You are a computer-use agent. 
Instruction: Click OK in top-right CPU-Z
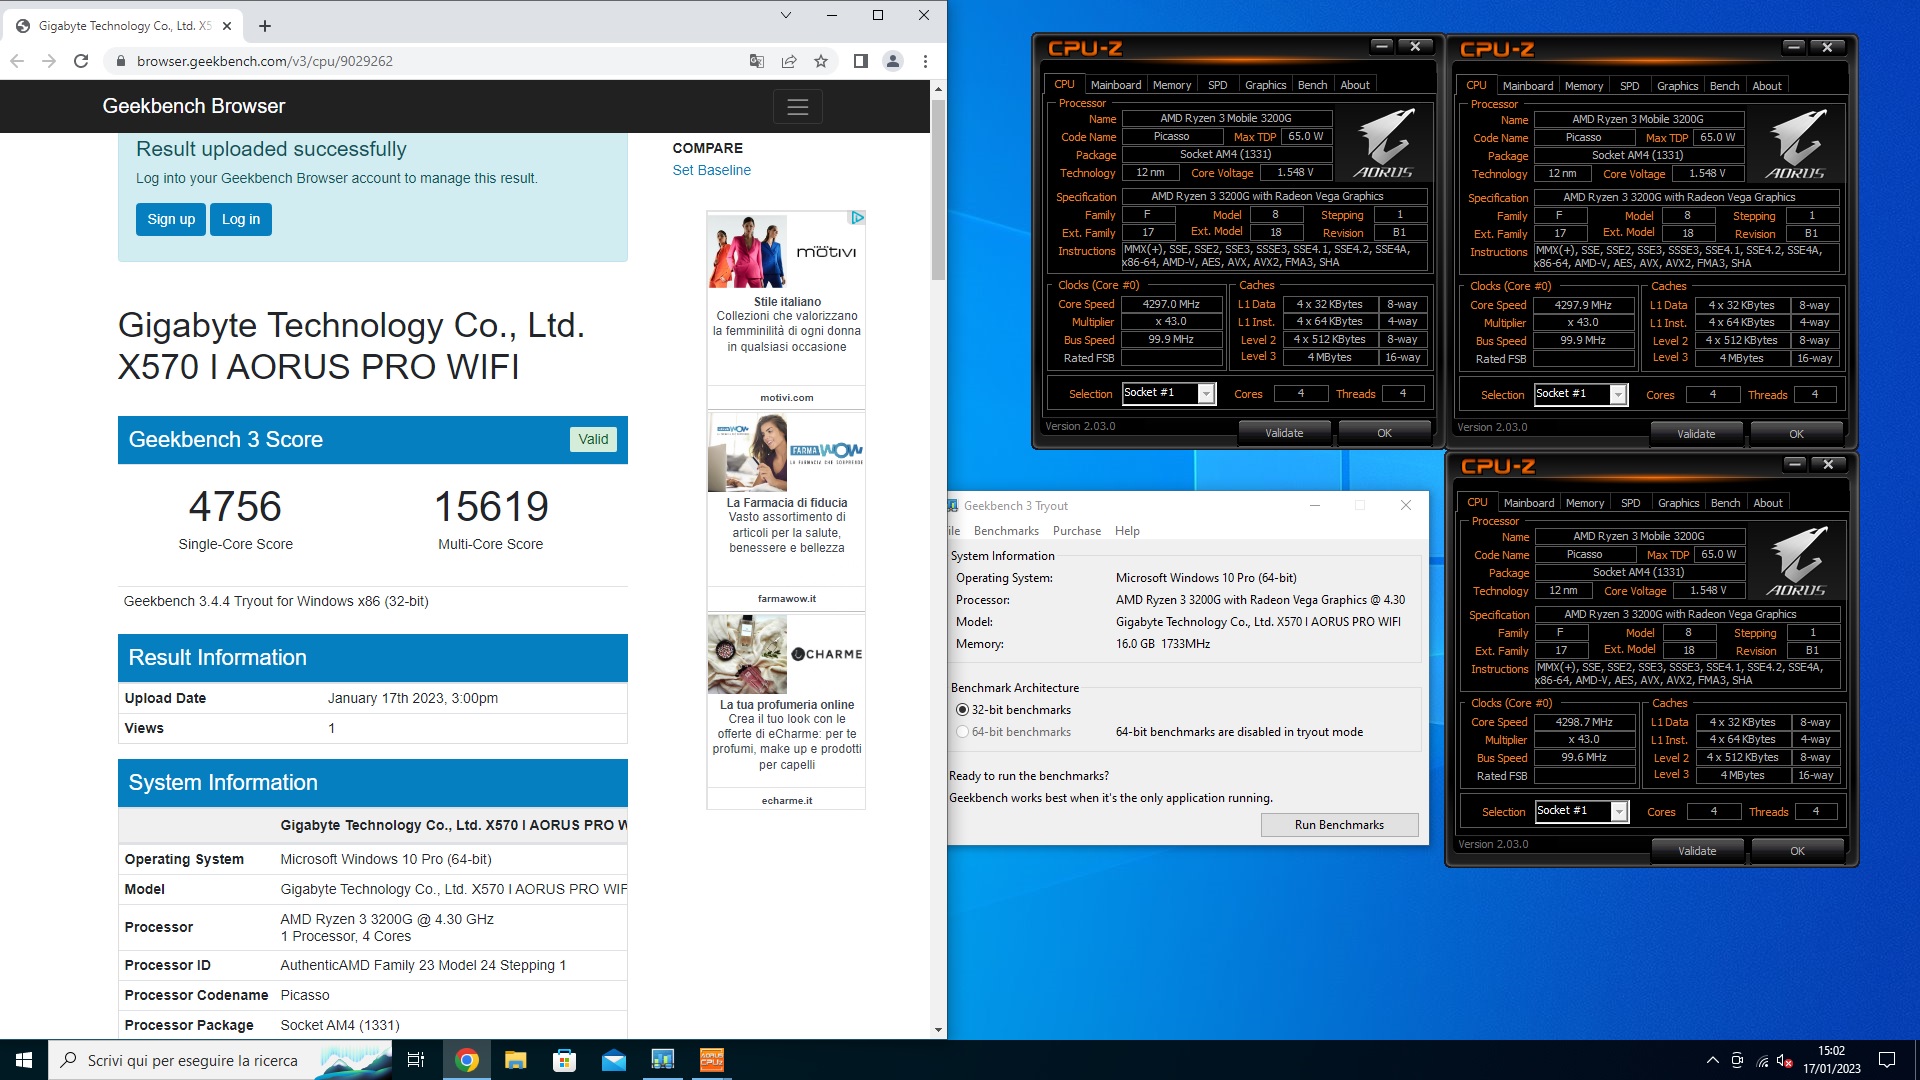(x=1796, y=434)
